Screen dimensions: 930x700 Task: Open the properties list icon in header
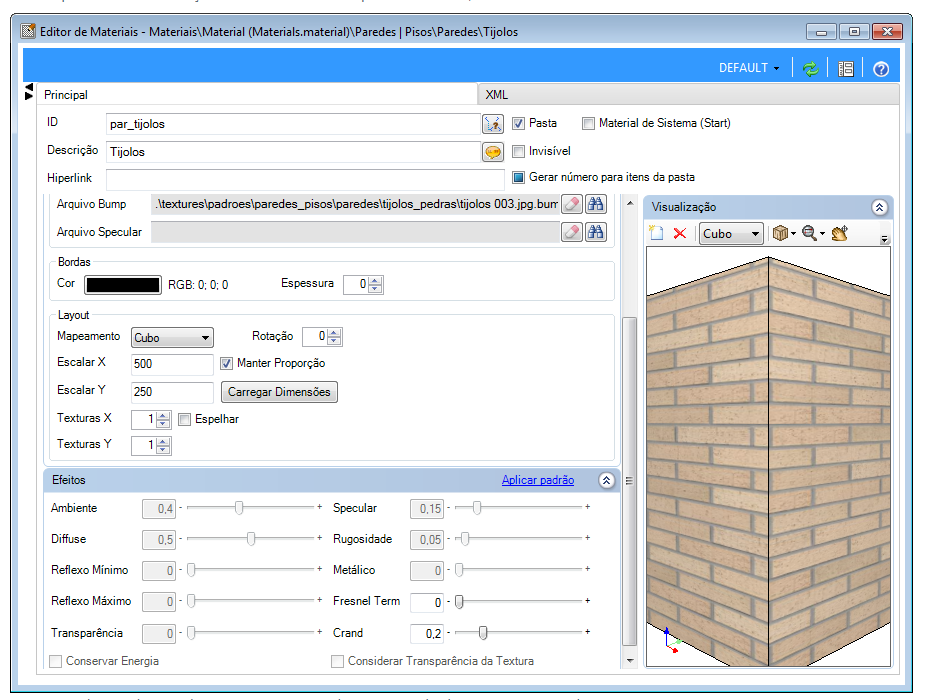[846, 69]
